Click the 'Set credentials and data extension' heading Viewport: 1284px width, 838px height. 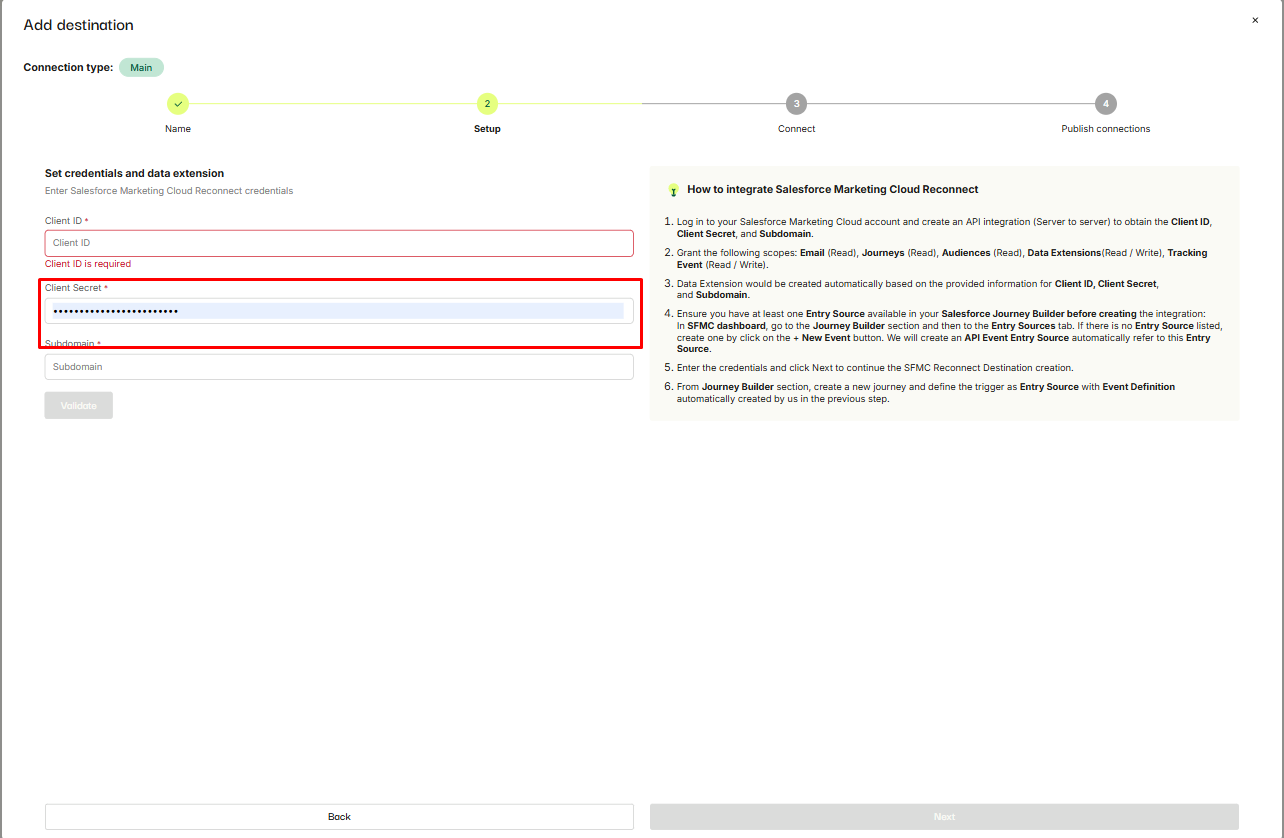134,173
